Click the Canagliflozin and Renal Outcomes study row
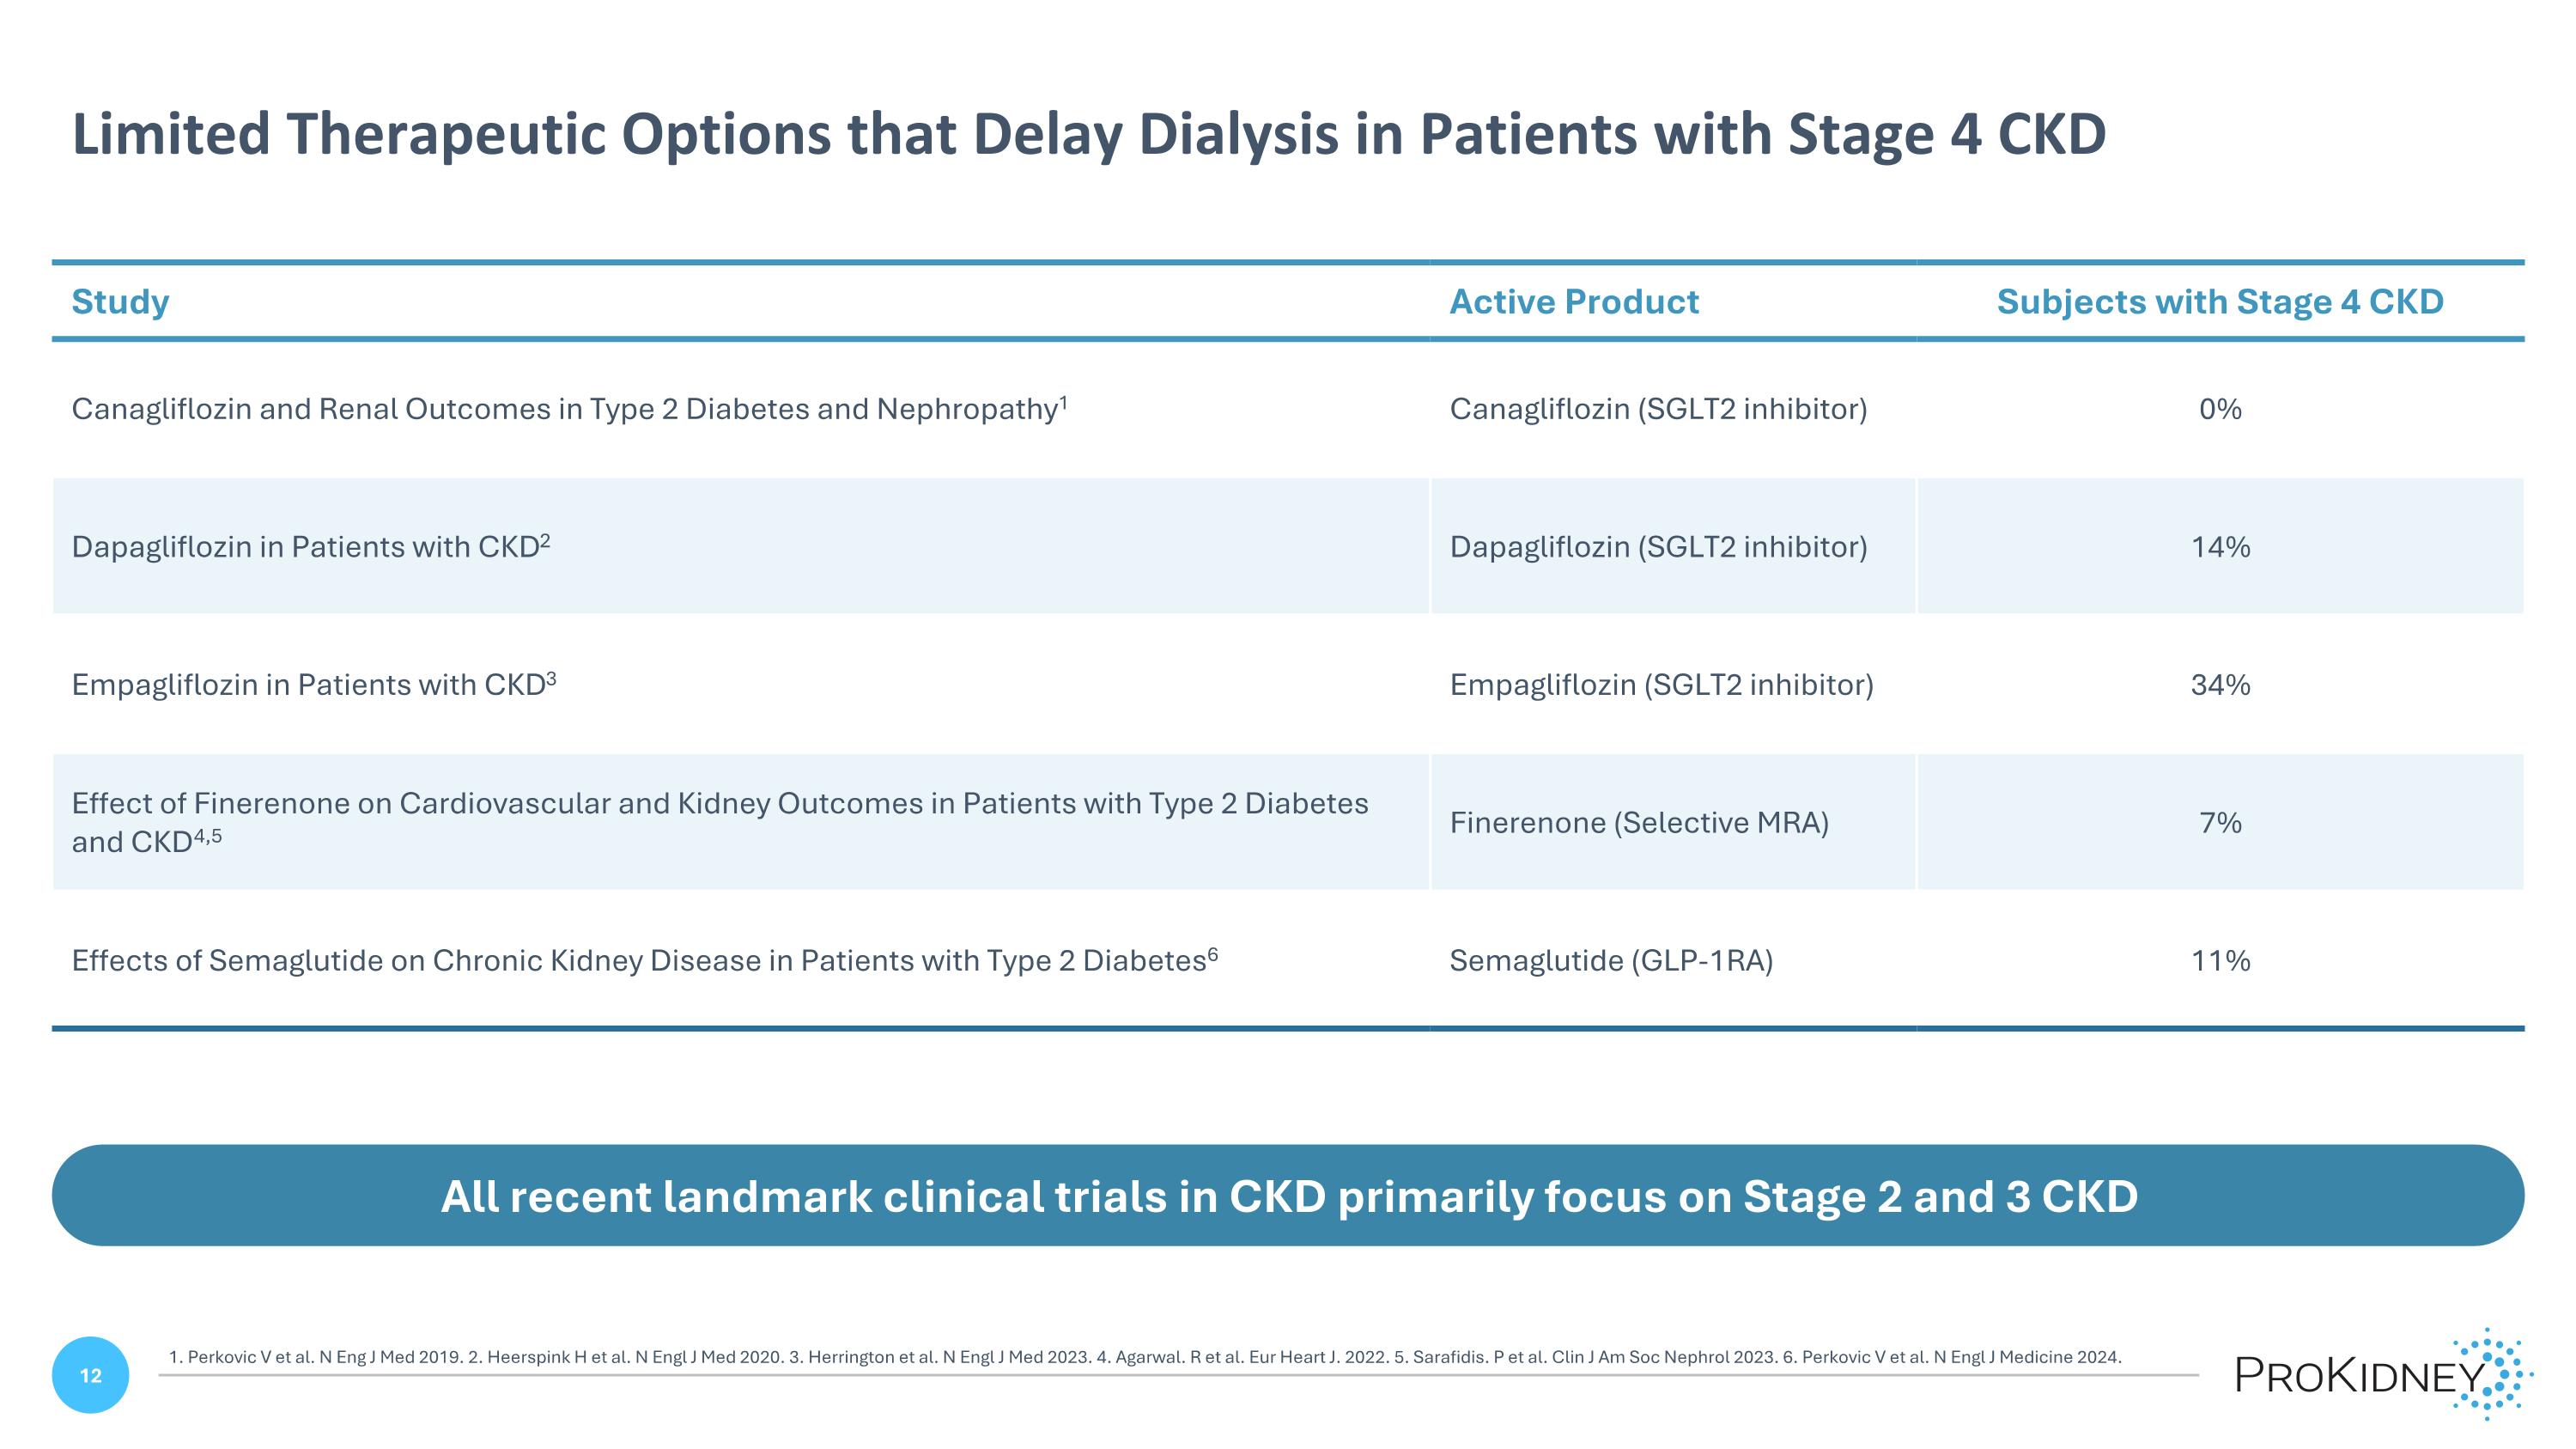The image size is (2576, 1449). point(569,409)
